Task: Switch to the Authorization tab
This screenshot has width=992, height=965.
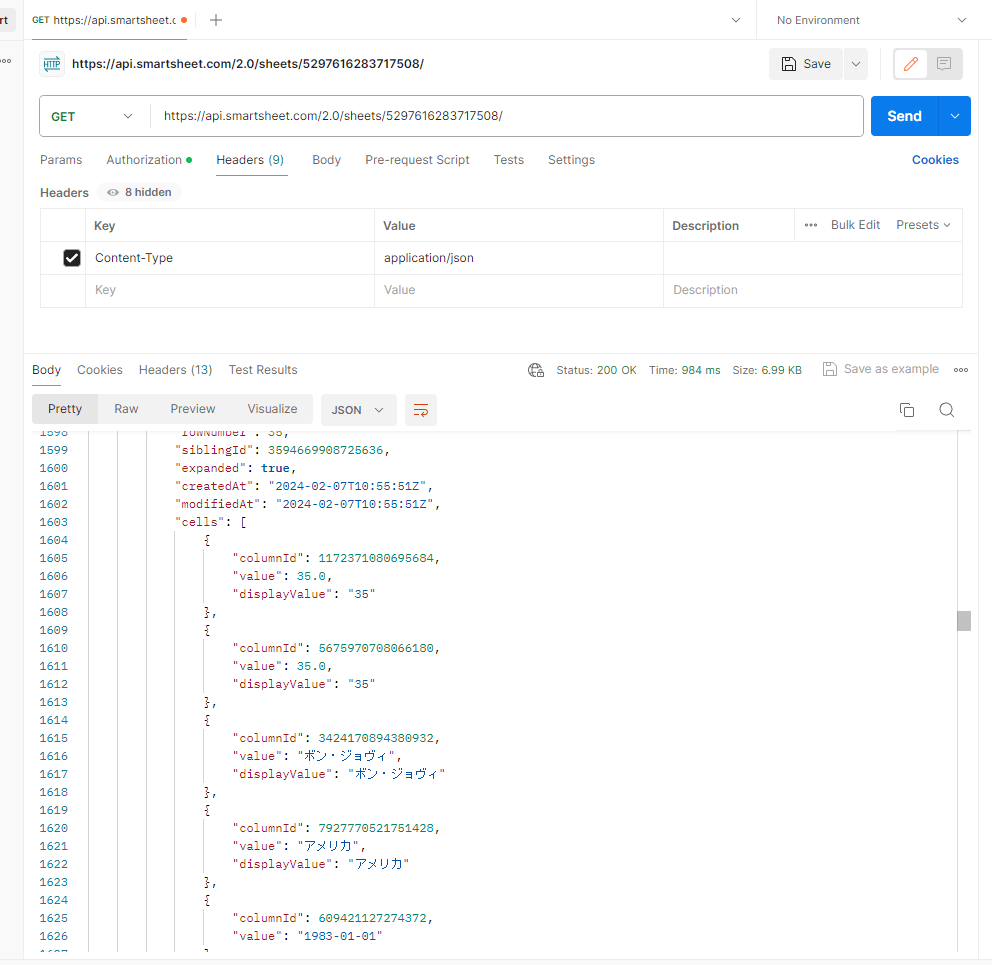Action: [145, 160]
